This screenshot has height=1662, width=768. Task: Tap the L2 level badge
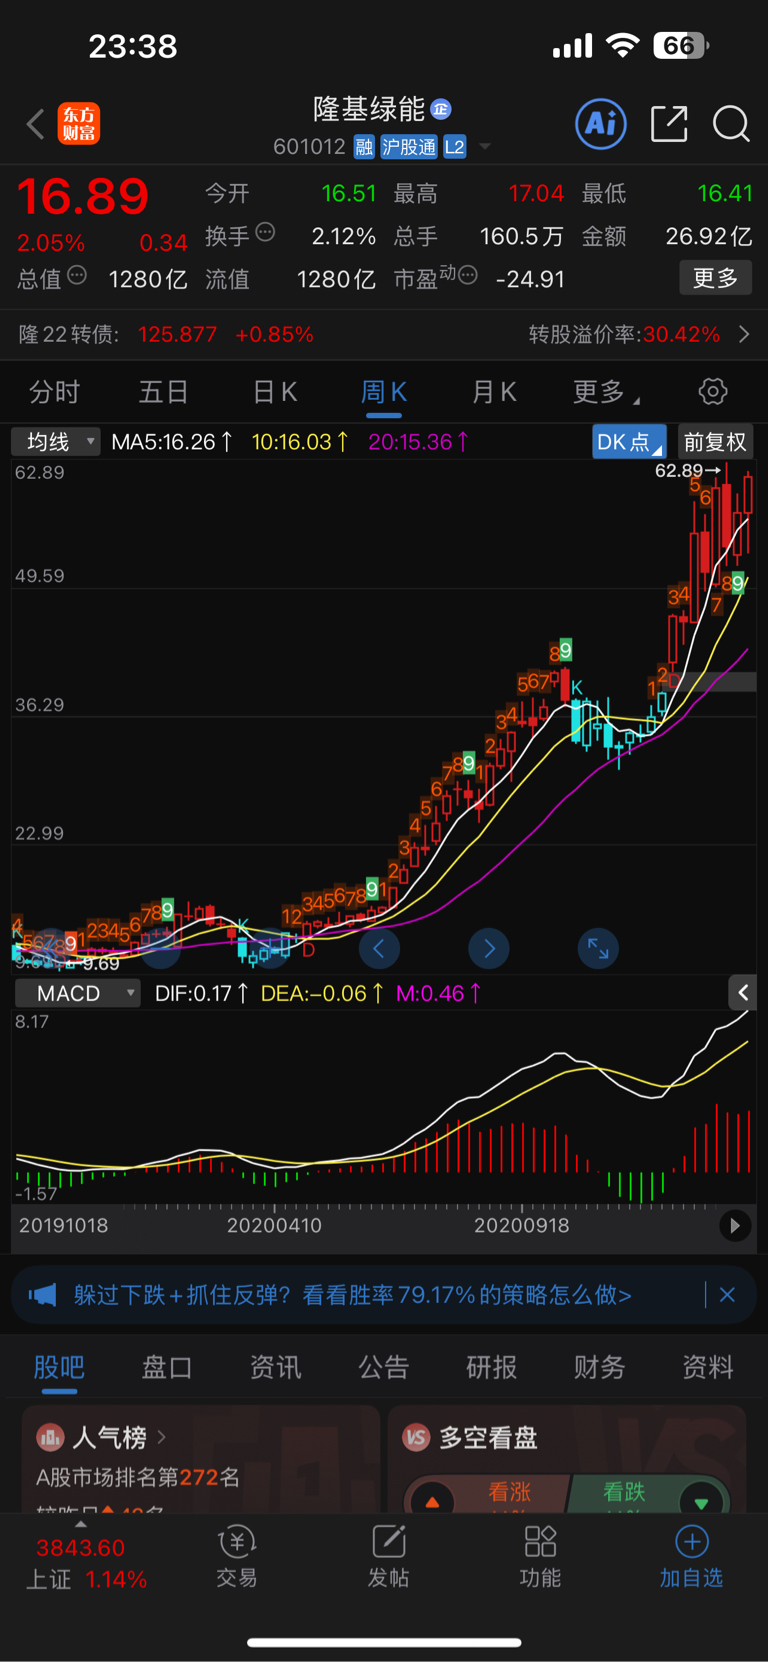[x=454, y=147]
